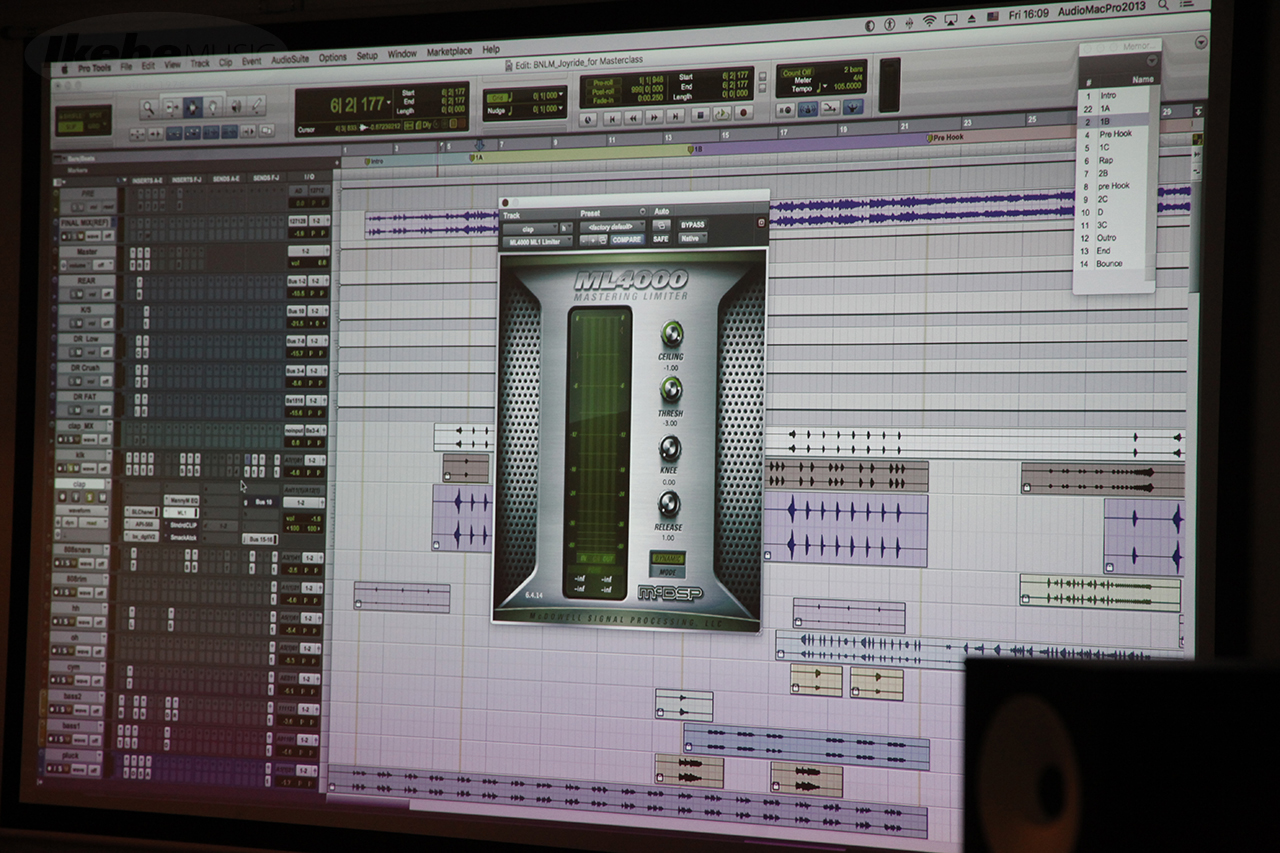Choose the Pencil tool
1280x853 pixels.
click(x=258, y=106)
